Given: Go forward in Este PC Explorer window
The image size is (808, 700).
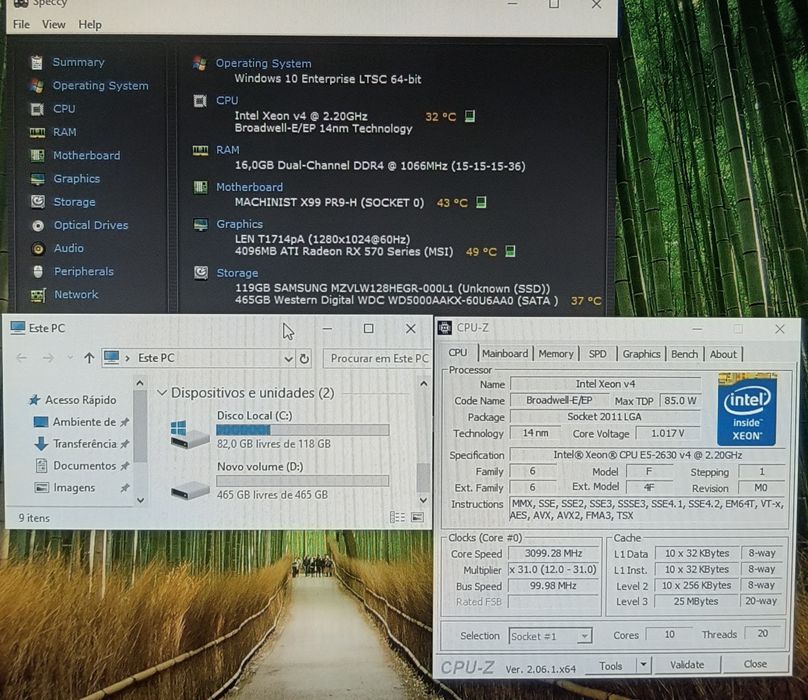Looking at the screenshot, I should pos(48,358).
